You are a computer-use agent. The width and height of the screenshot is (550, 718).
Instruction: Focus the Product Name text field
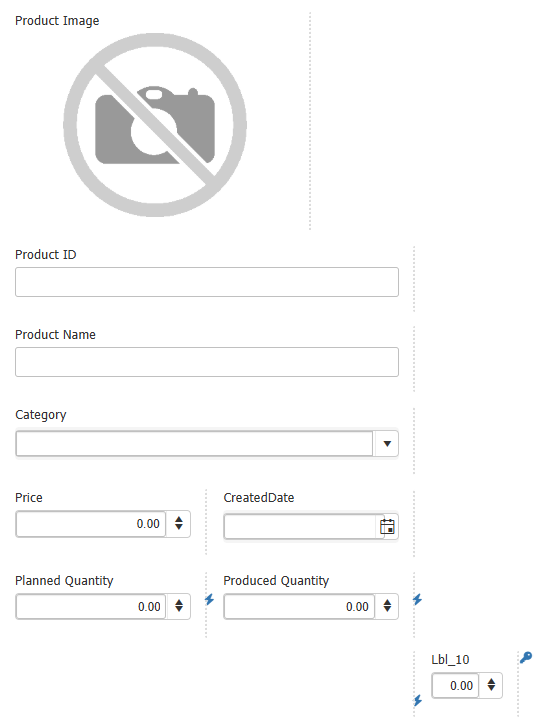(x=207, y=362)
